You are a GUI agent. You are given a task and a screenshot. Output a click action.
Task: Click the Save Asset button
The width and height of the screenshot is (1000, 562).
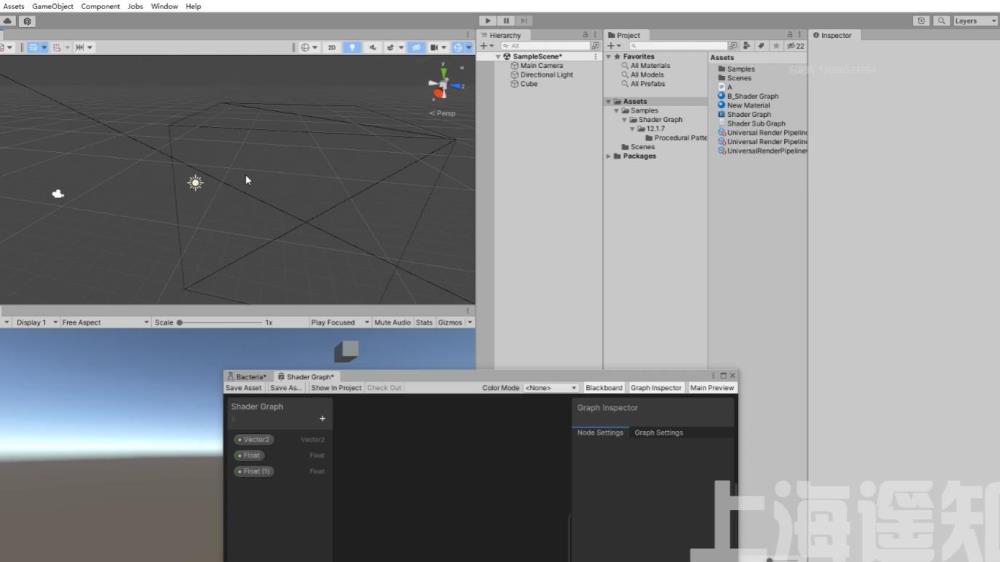pos(244,388)
